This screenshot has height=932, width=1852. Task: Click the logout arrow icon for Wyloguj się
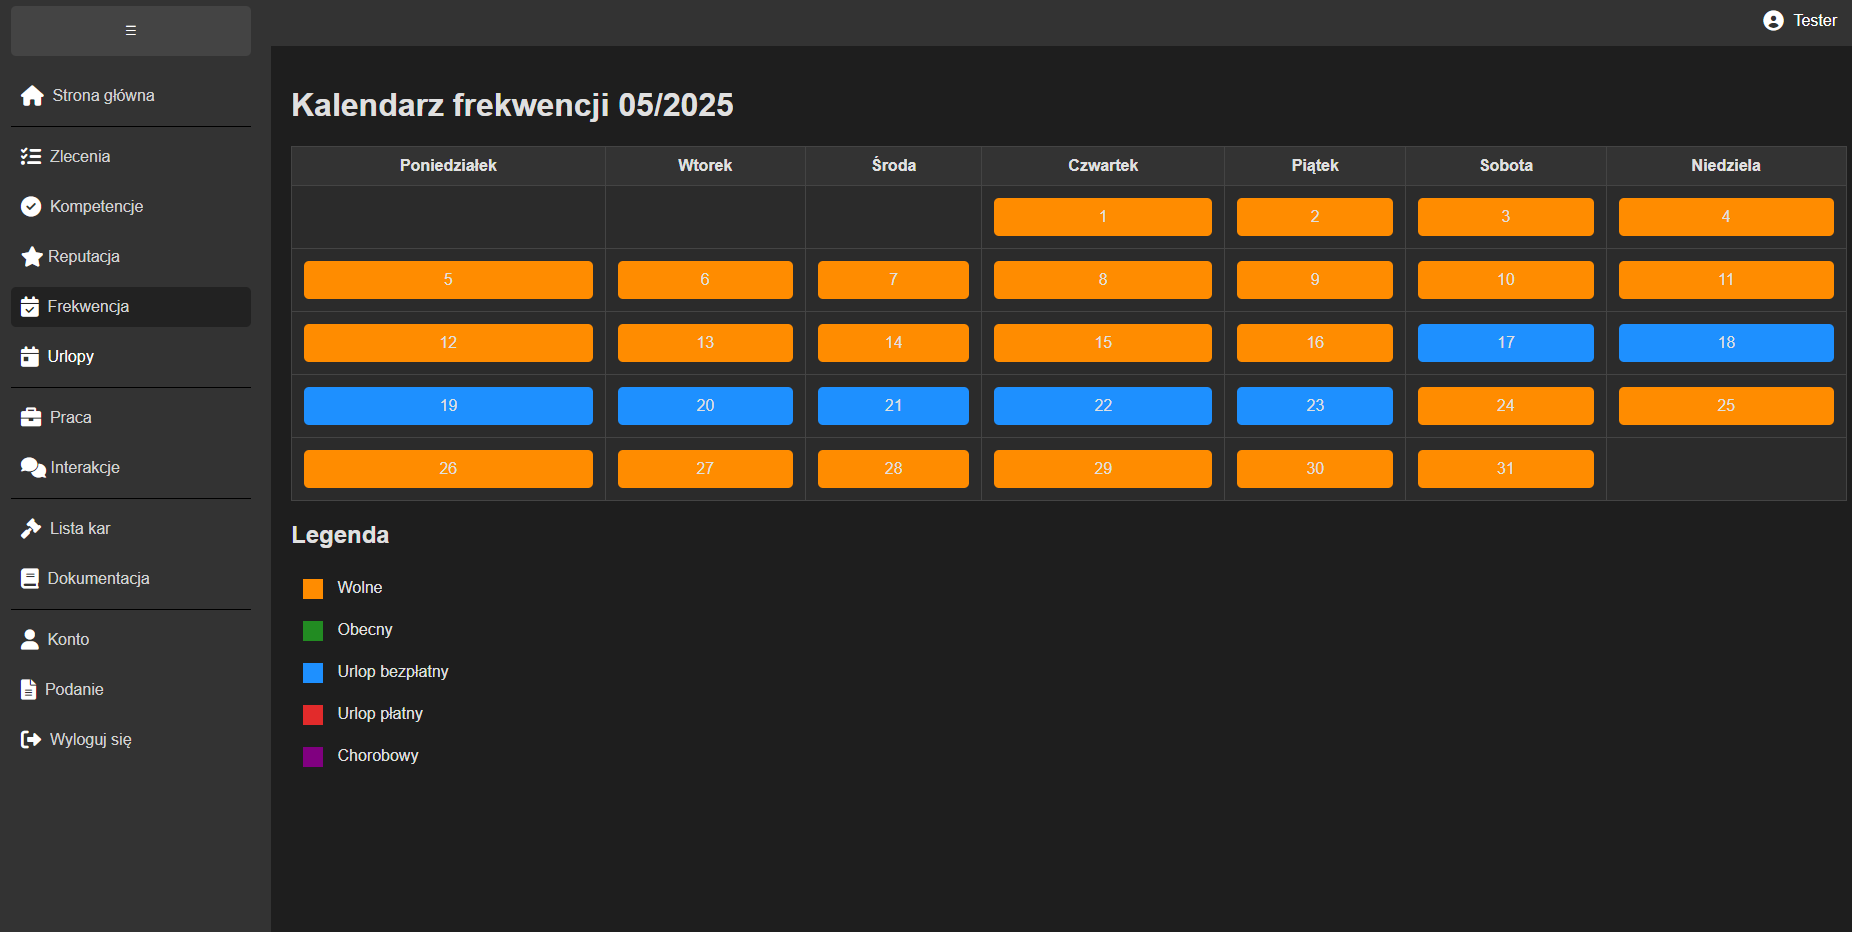click(31, 740)
